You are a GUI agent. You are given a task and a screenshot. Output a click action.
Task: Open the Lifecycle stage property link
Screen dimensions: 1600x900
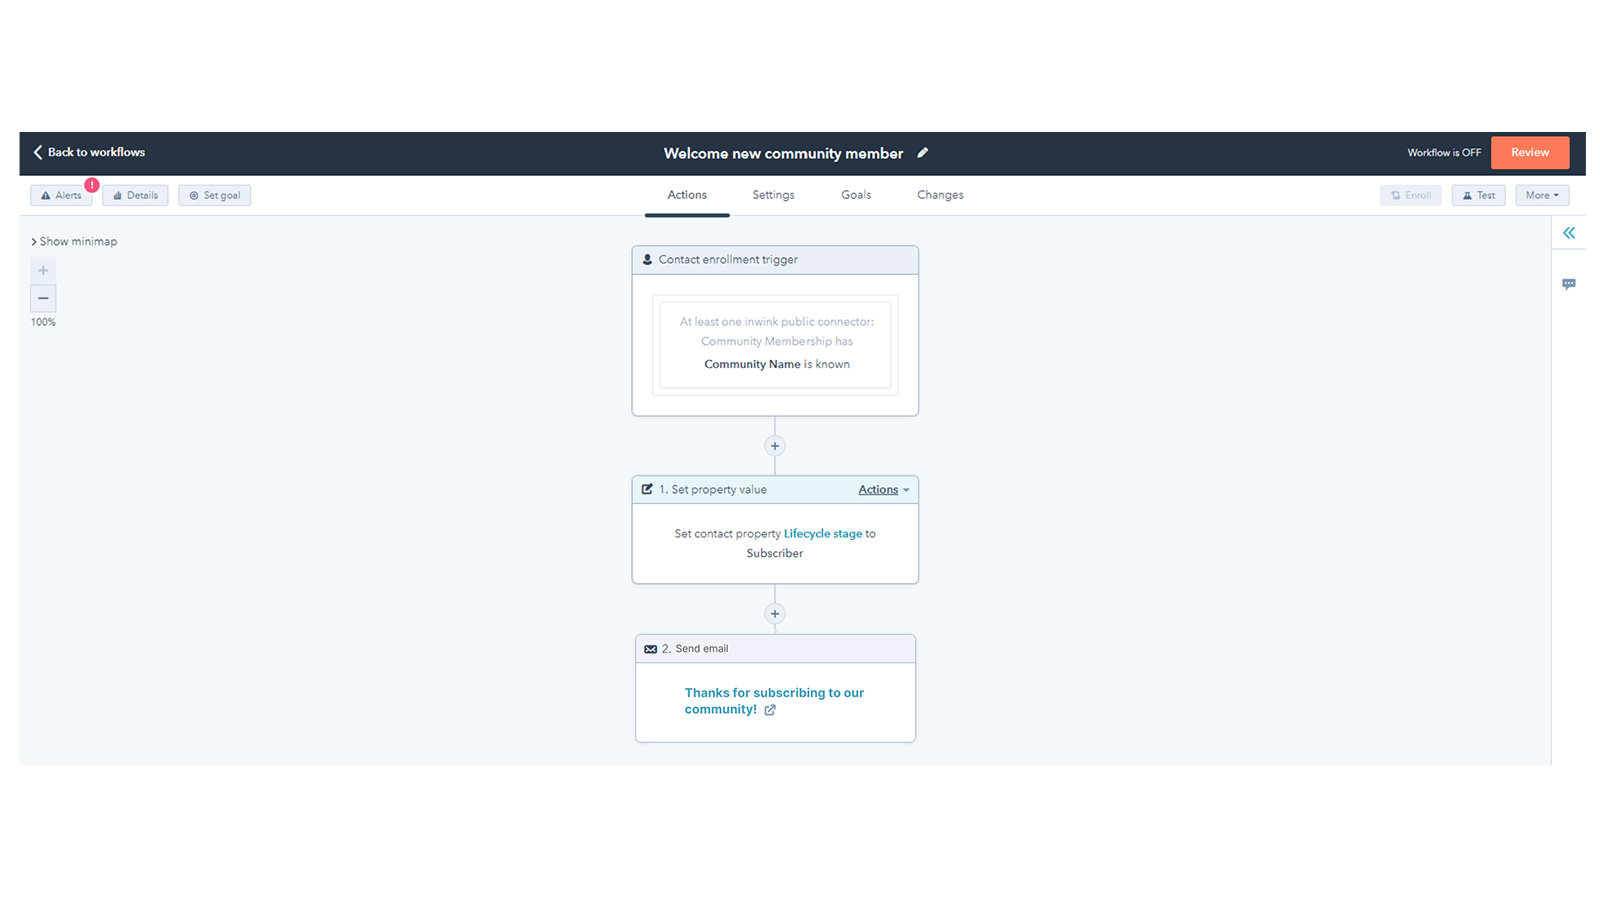click(822, 533)
